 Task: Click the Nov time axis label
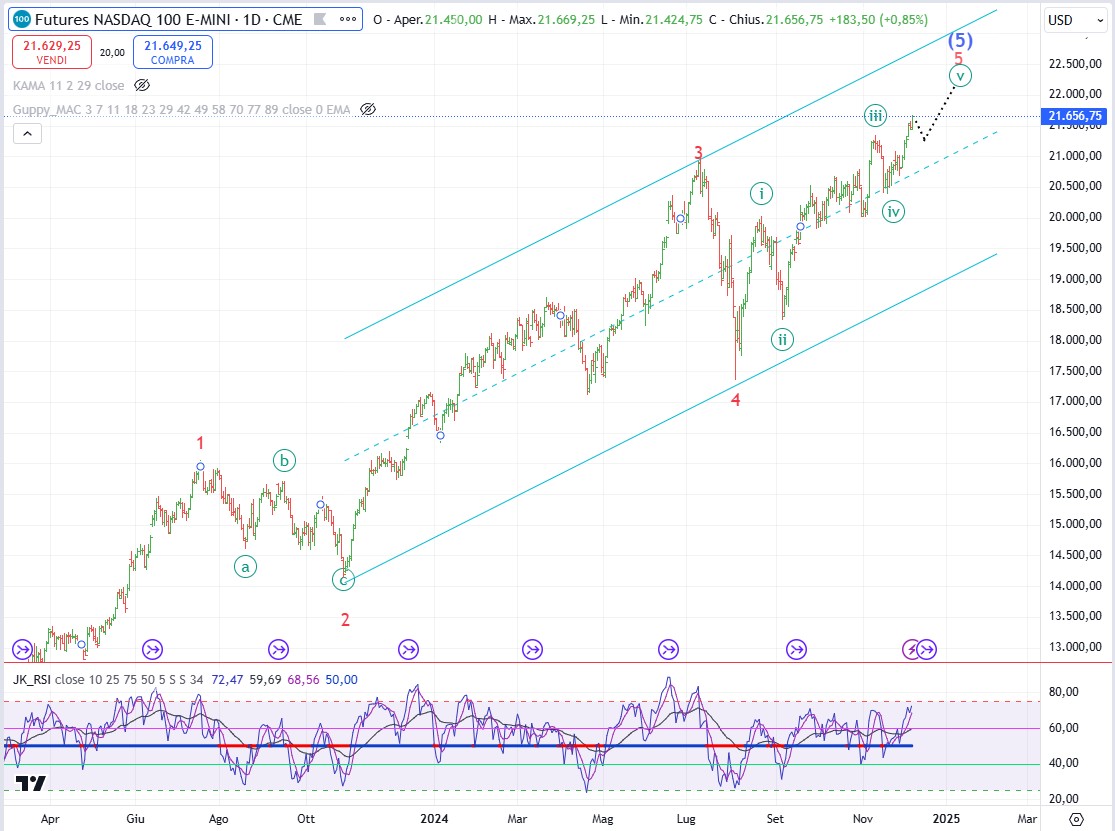[863, 819]
